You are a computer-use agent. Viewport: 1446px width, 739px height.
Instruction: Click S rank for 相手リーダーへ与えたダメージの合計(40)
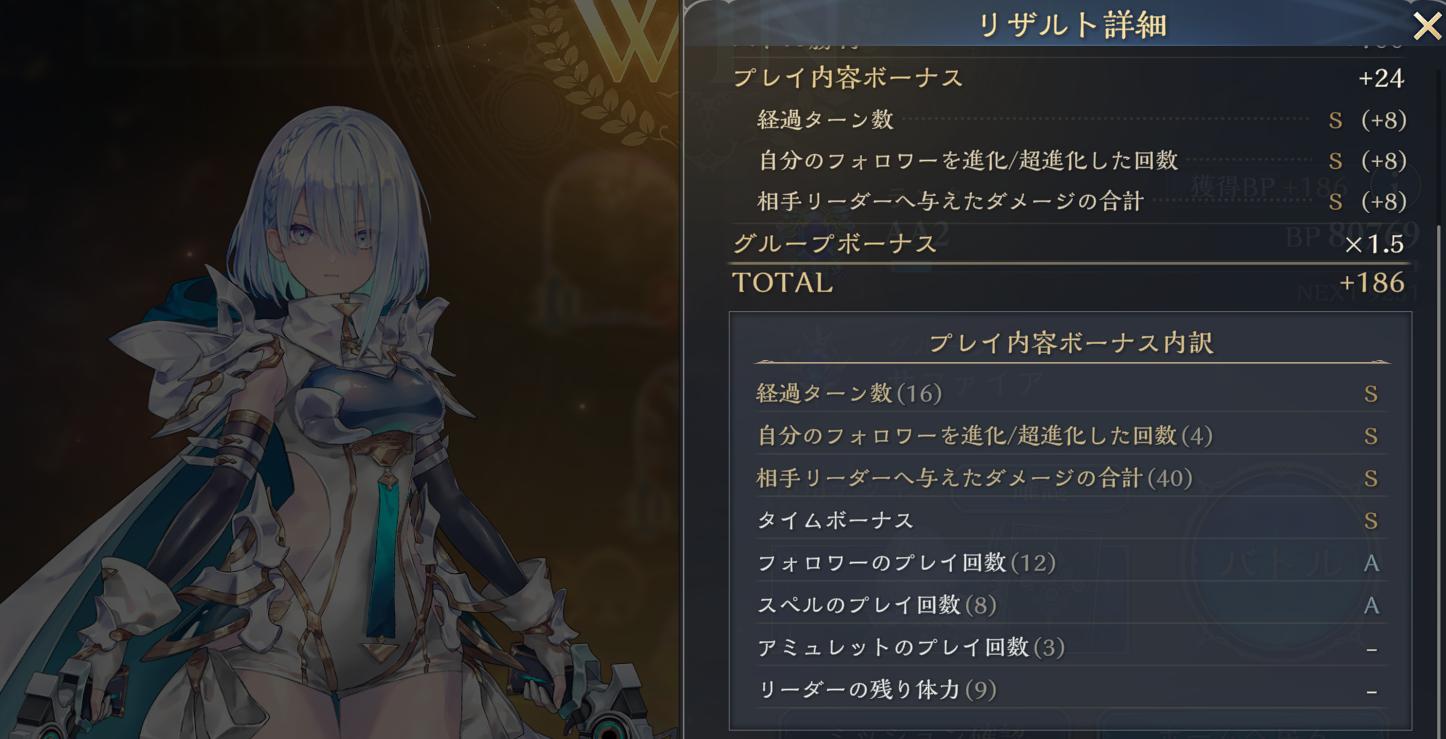[x=1371, y=478]
